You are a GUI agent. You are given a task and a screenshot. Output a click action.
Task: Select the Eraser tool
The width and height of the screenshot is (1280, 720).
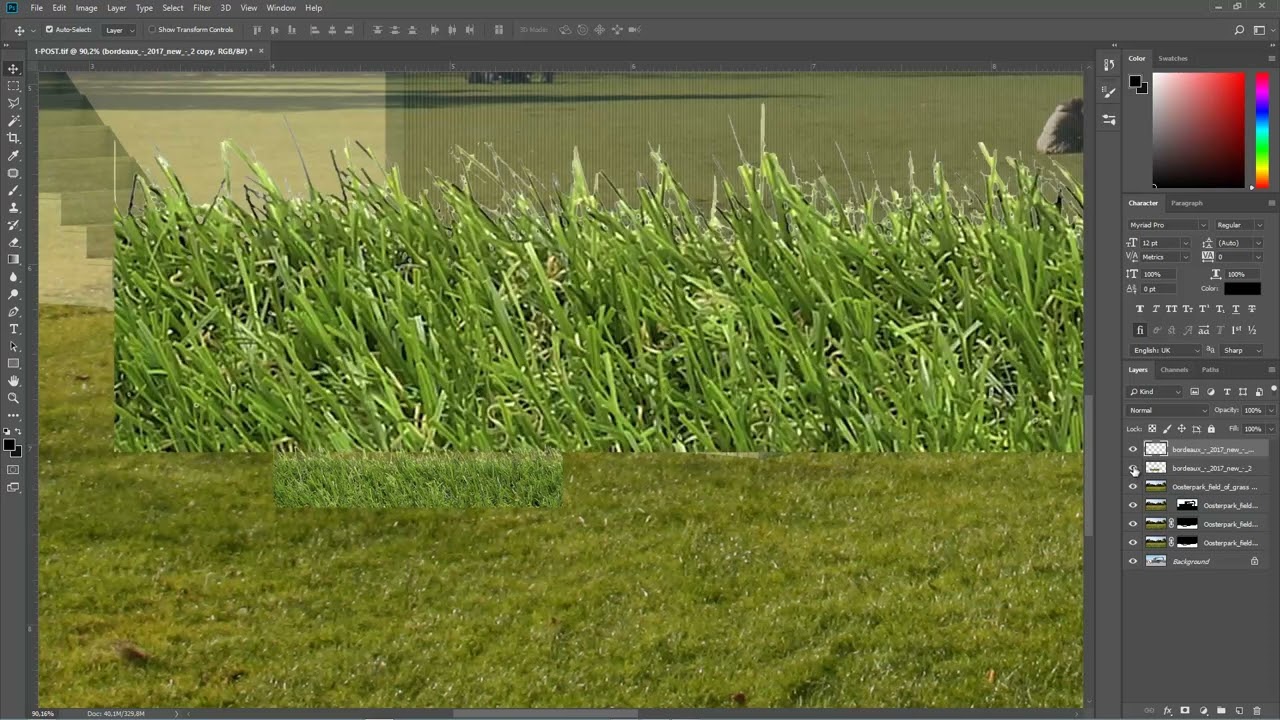pyautogui.click(x=13, y=242)
